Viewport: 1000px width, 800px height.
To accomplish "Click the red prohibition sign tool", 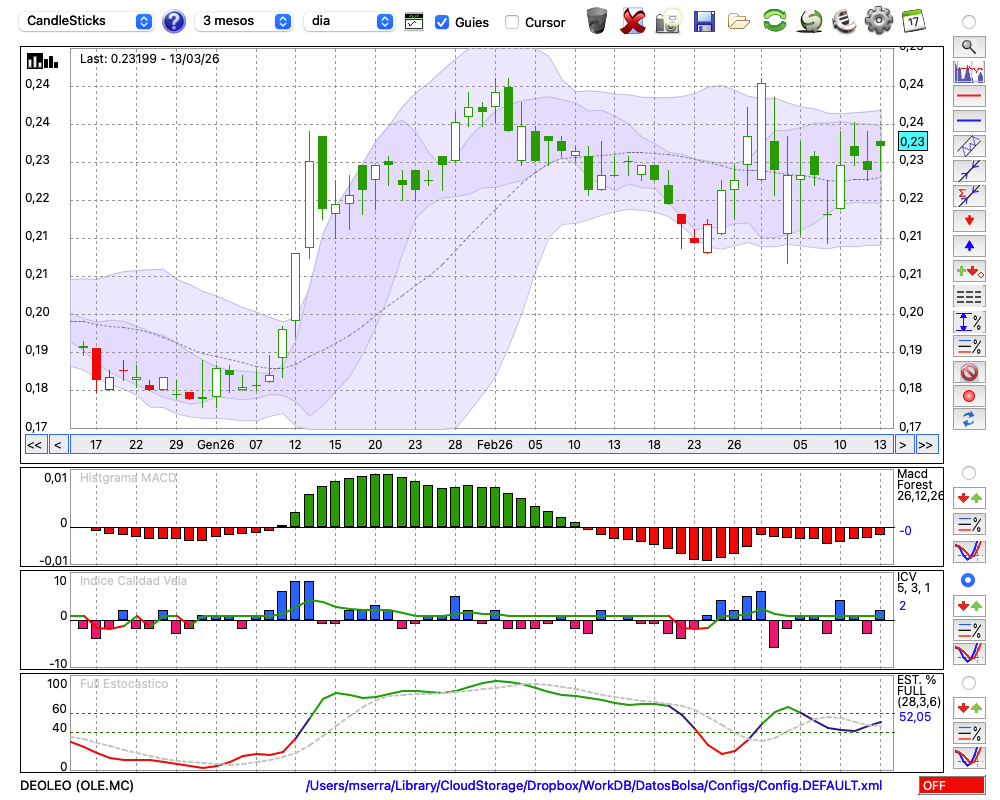I will point(968,372).
